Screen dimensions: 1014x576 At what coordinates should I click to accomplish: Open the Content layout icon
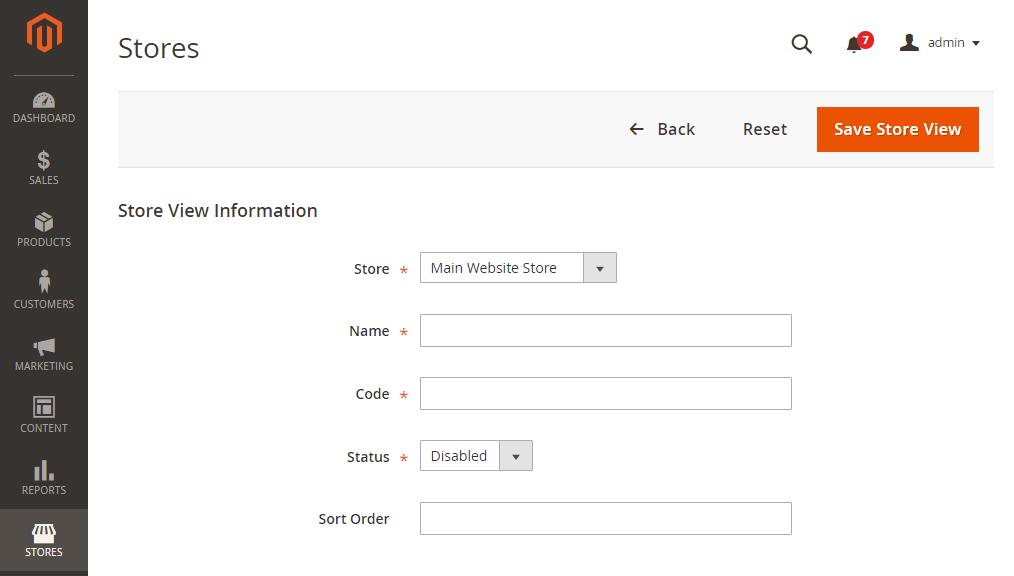coord(44,408)
